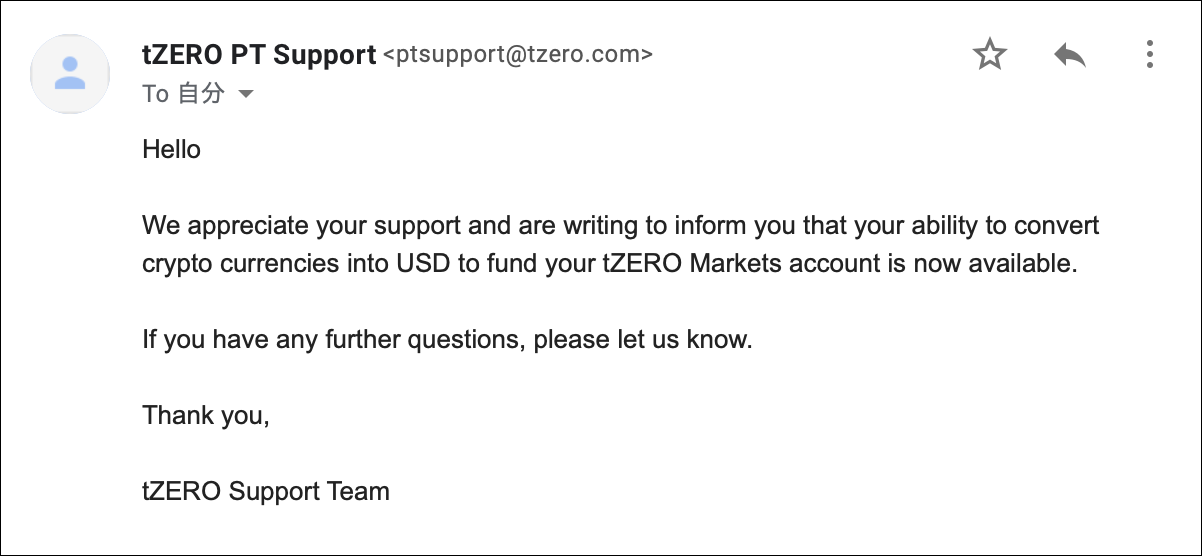Image resolution: width=1202 pixels, height=556 pixels.
Task: Click the reply arrow icon
Action: point(1070,54)
